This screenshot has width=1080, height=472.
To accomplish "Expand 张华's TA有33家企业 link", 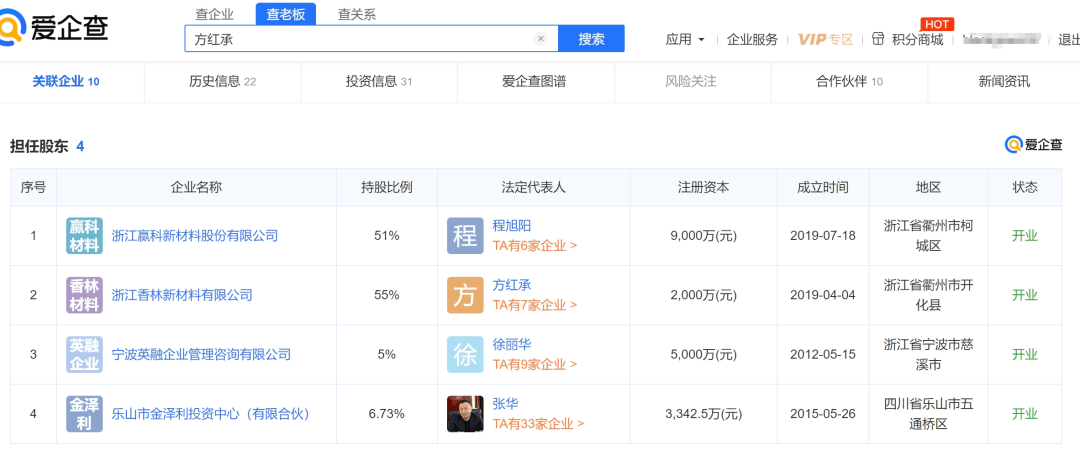I will coord(538,423).
